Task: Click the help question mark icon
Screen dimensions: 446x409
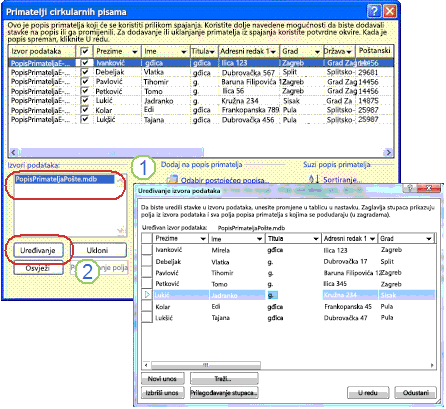Action: [374, 12]
